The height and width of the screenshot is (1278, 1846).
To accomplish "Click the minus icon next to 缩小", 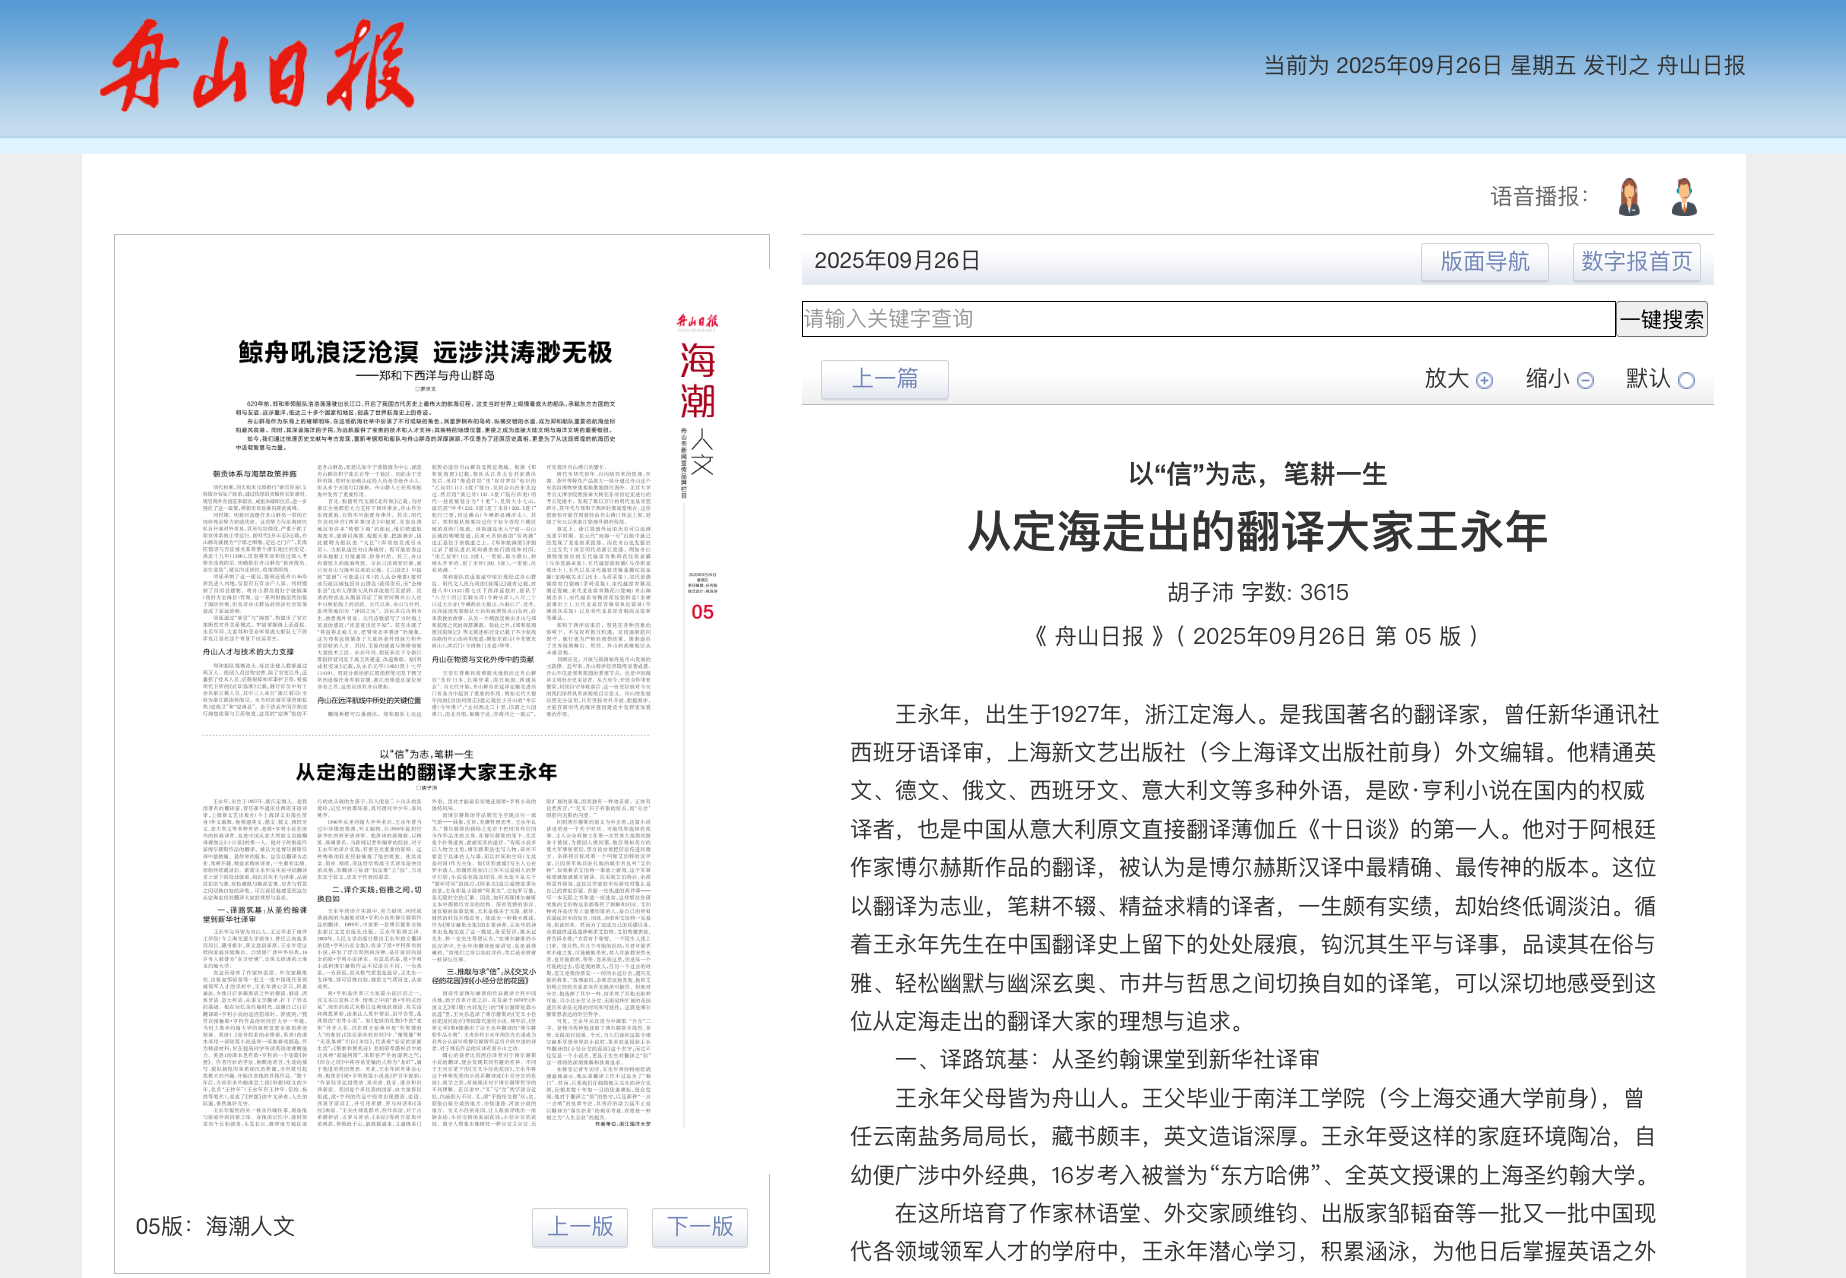I will [1585, 380].
